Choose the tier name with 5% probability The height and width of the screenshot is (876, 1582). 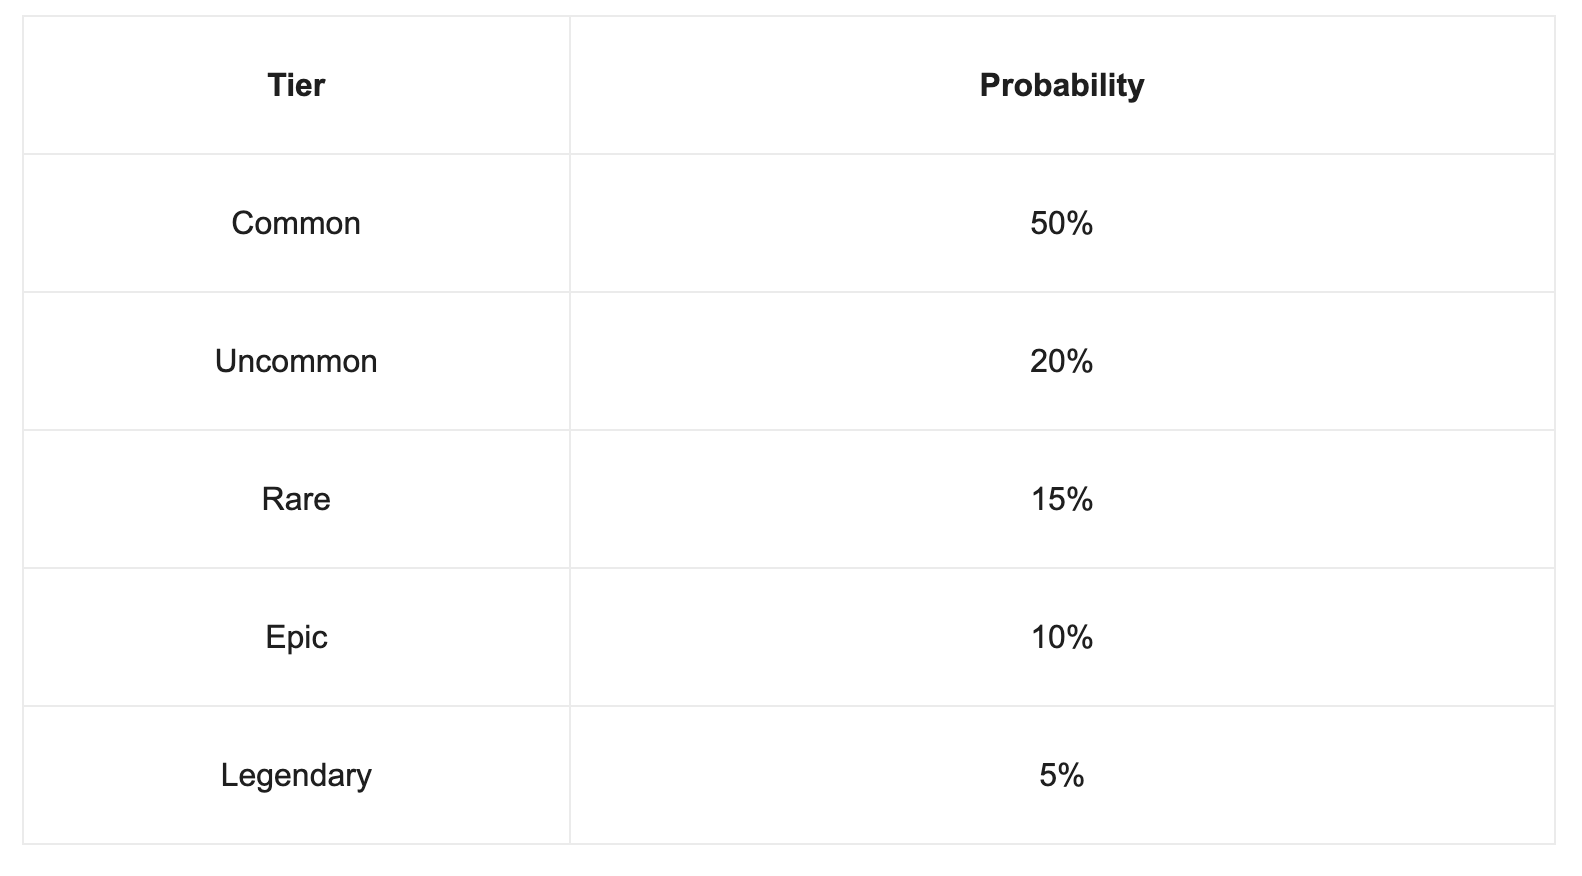point(296,775)
